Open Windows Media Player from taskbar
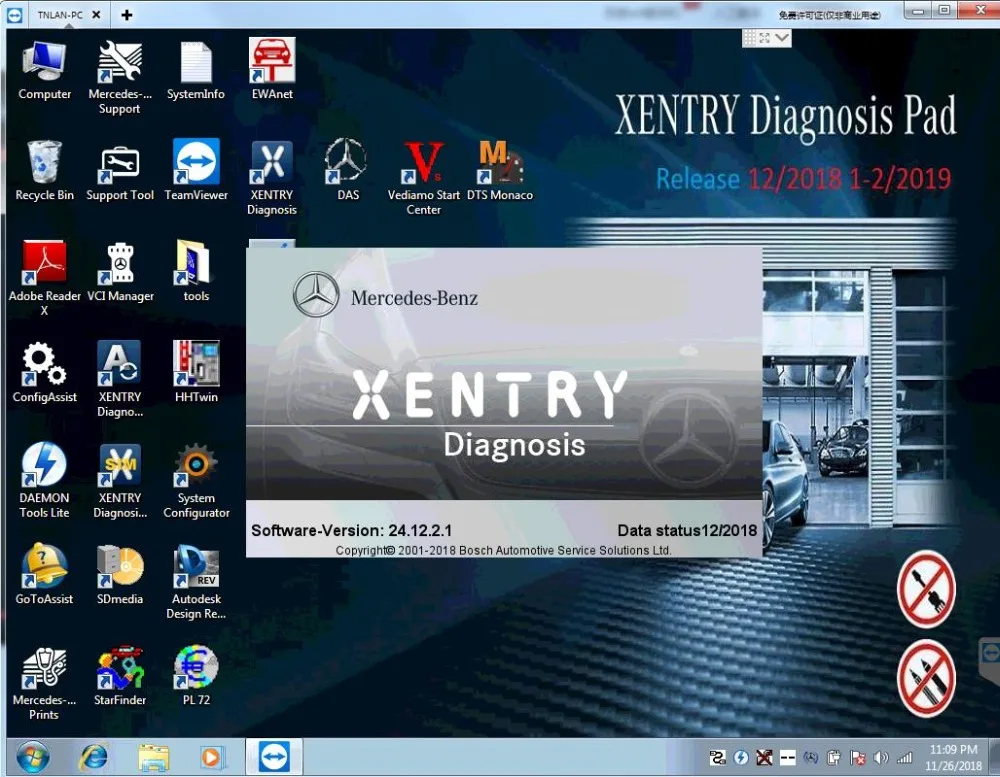1000x777 pixels. (x=210, y=758)
